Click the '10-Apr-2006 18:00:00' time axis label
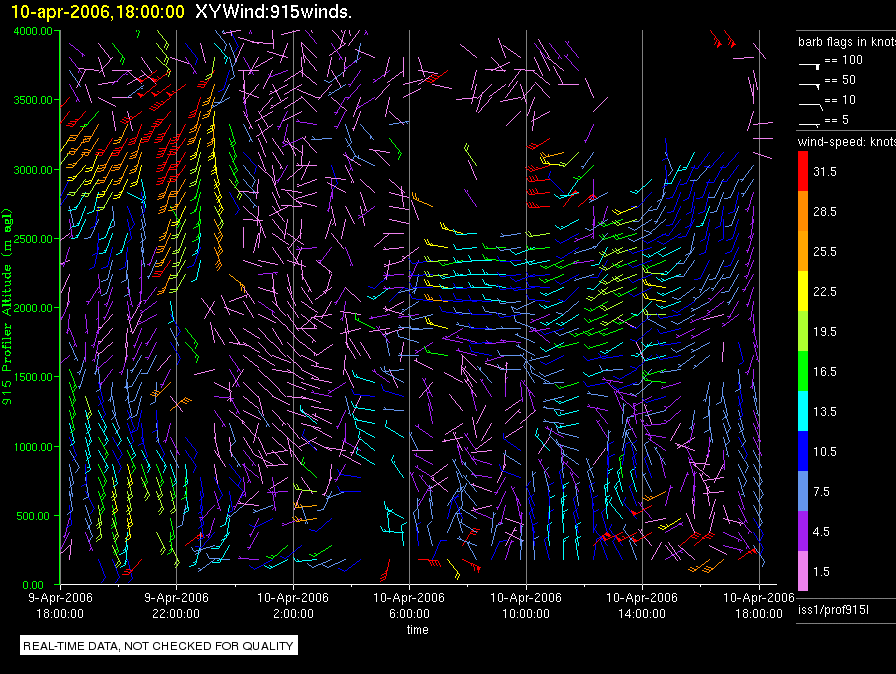This screenshot has width=896, height=674. (x=759, y=605)
